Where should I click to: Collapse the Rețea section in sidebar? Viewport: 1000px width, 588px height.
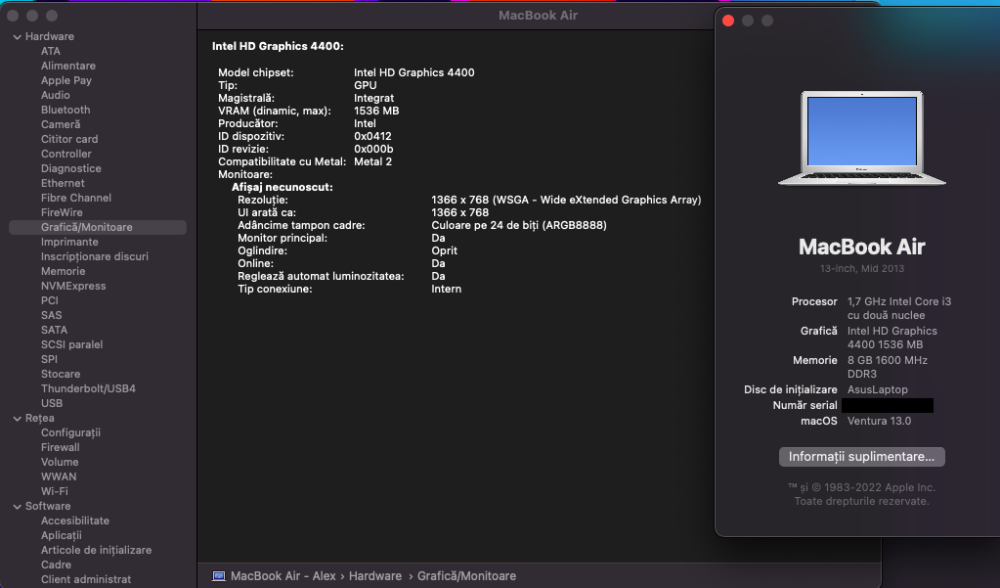pos(17,418)
